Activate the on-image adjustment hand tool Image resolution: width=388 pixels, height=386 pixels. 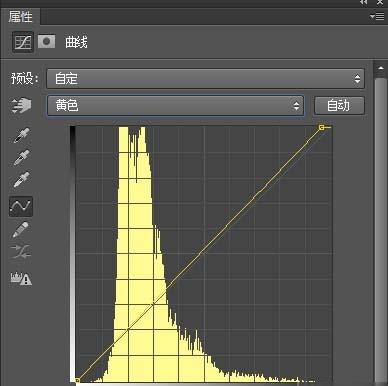(x=21, y=106)
